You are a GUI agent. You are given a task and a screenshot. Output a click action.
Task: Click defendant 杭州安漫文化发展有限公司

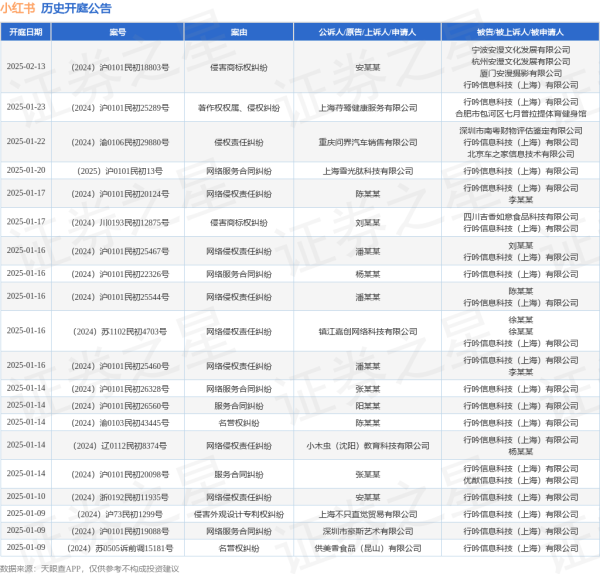[x=521, y=62]
